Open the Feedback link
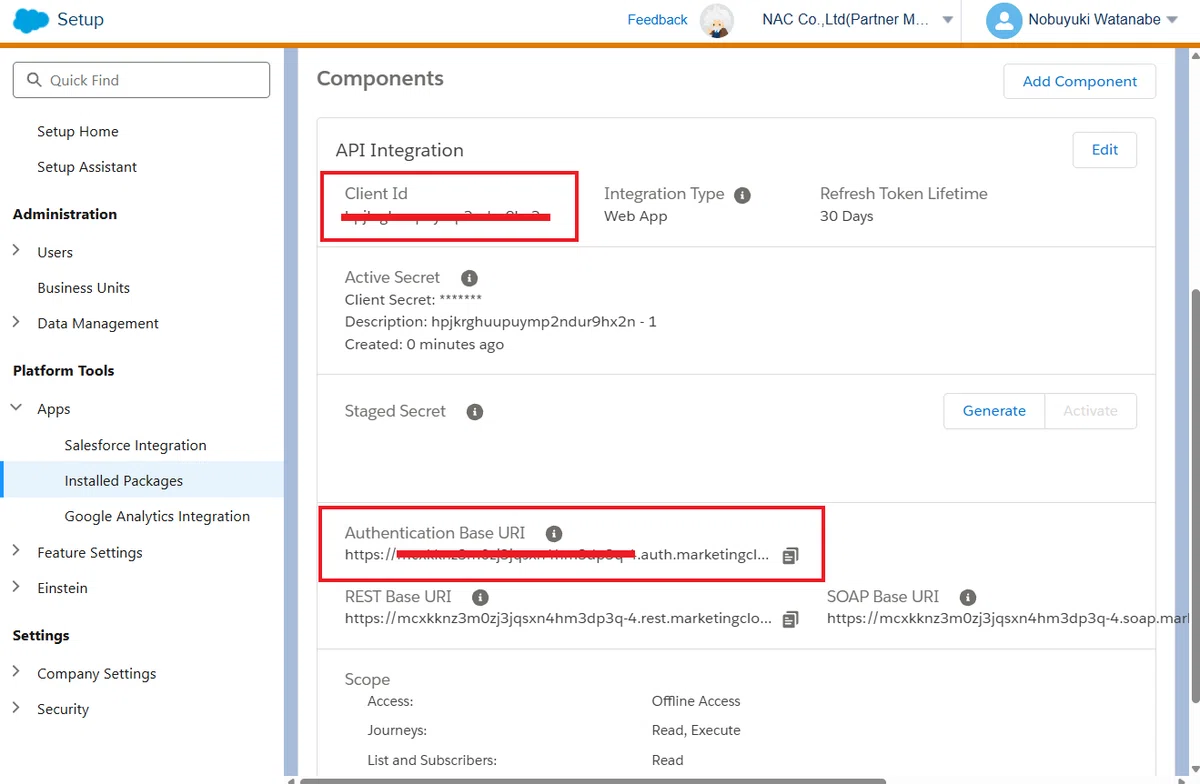The image size is (1200, 784). click(657, 20)
